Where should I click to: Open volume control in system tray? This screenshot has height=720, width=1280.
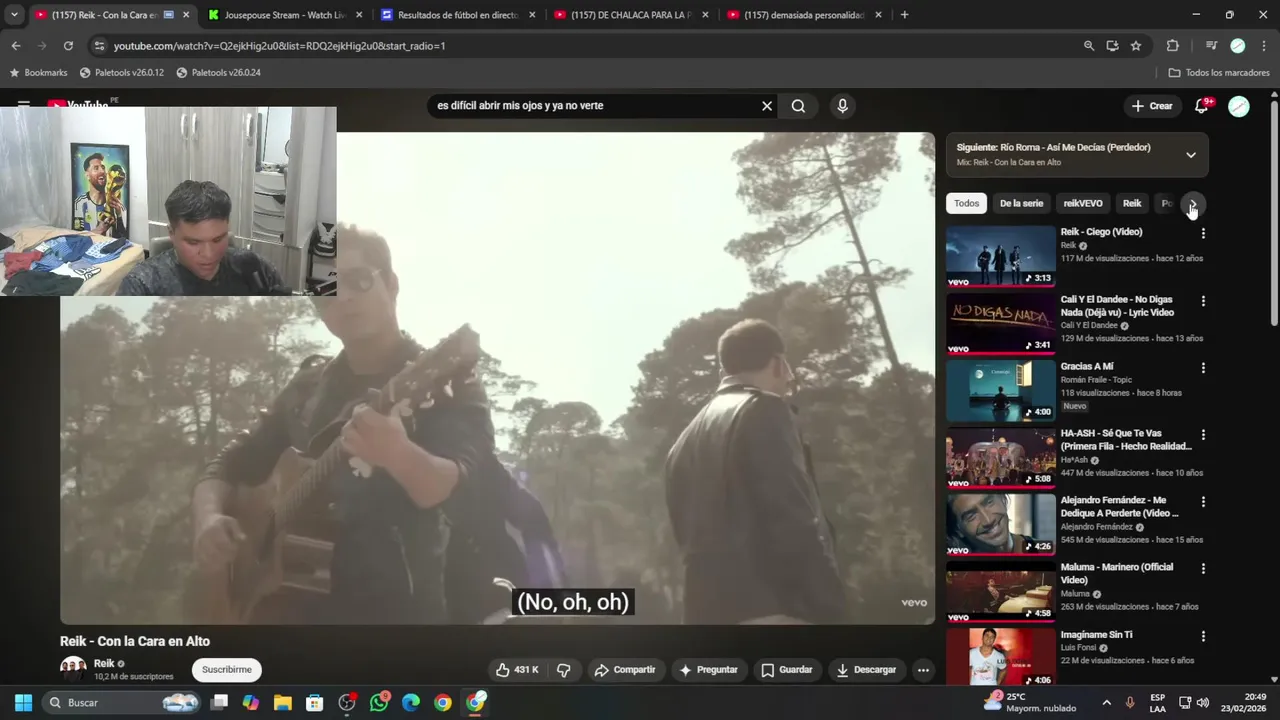(1203, 703)
